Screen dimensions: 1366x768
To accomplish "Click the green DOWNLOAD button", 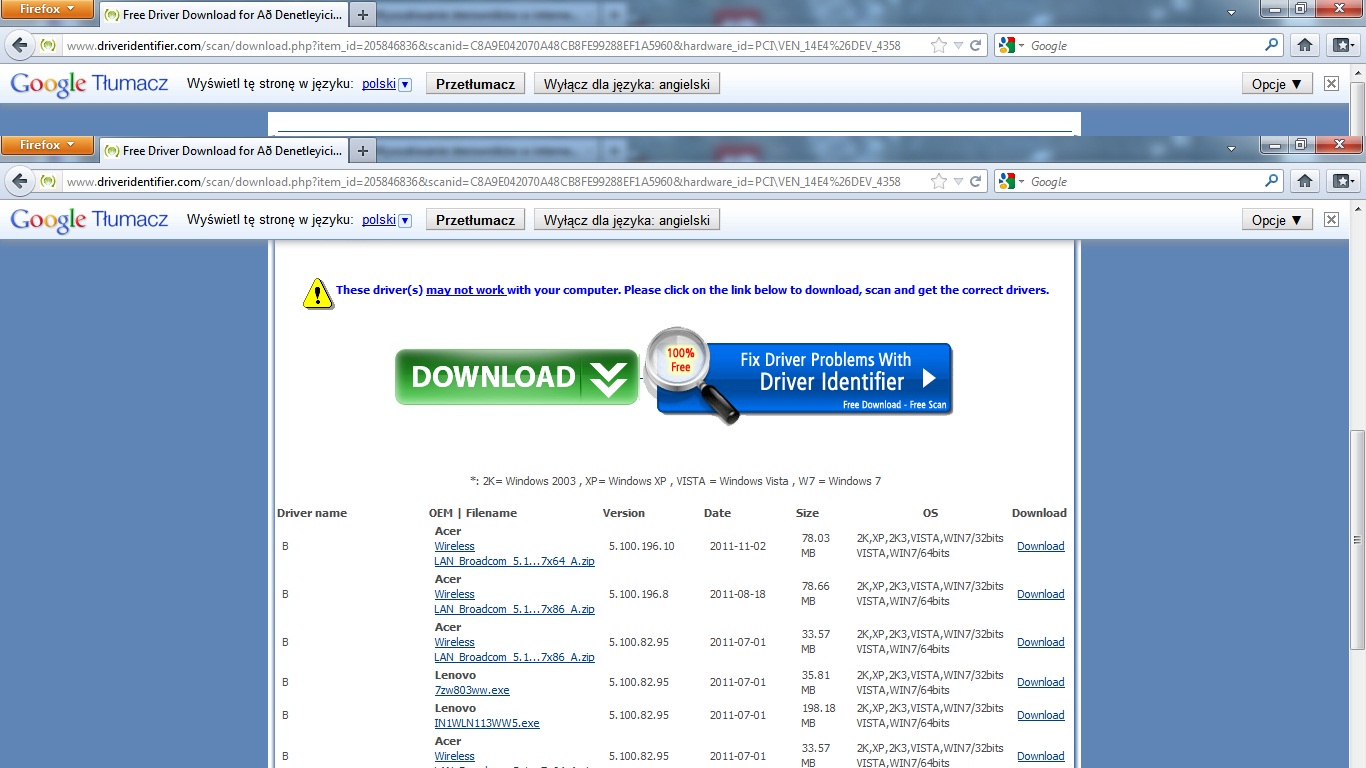I will click(517, 377).
